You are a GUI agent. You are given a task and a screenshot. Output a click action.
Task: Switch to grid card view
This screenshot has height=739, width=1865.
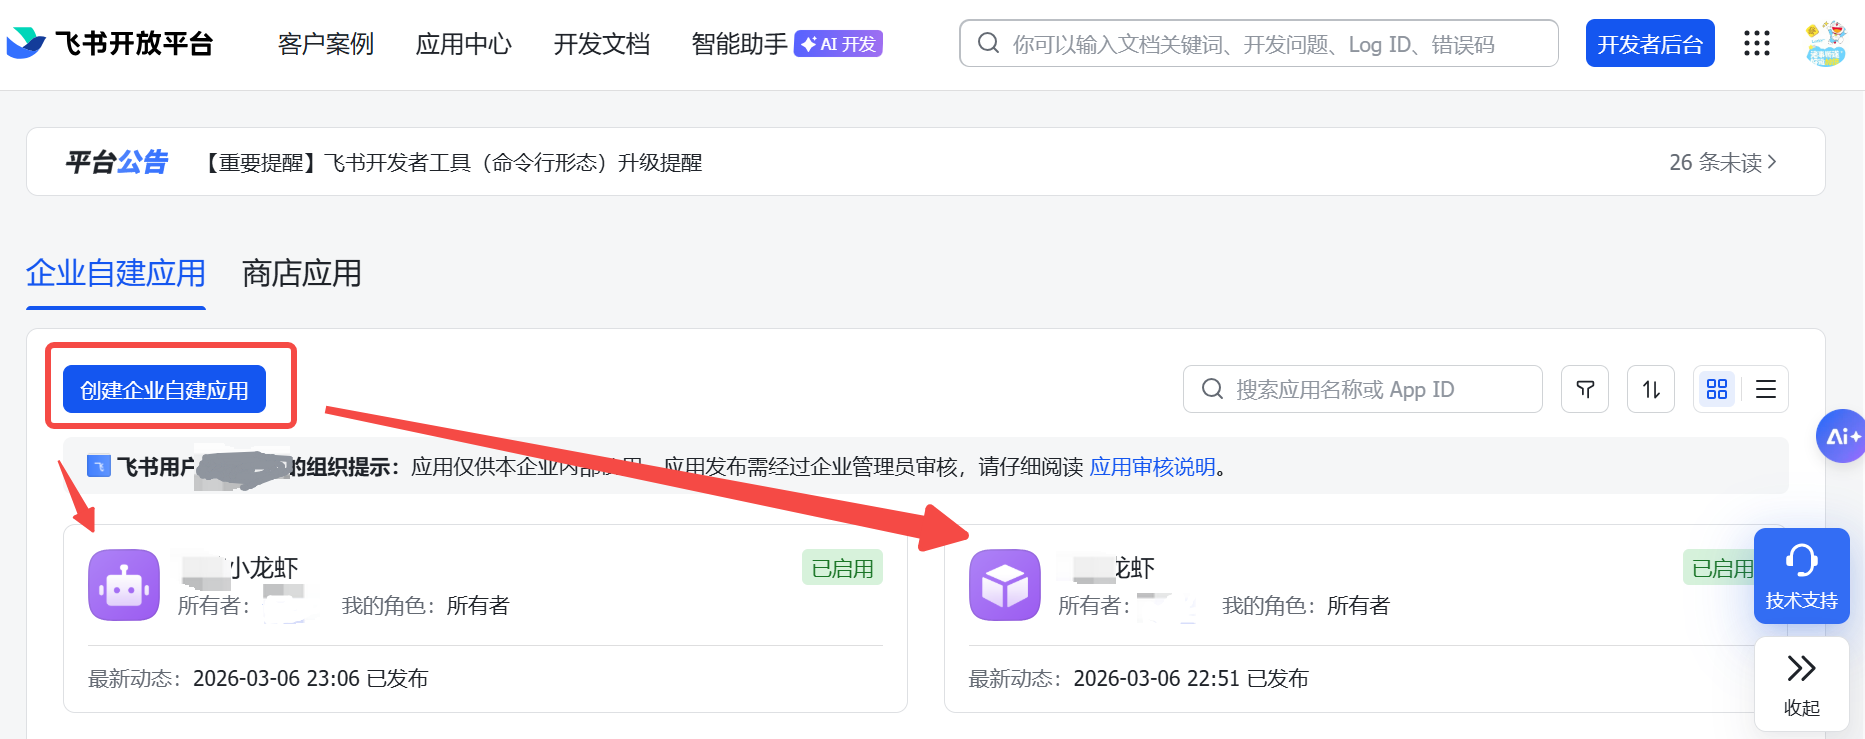pos(1717,389)
